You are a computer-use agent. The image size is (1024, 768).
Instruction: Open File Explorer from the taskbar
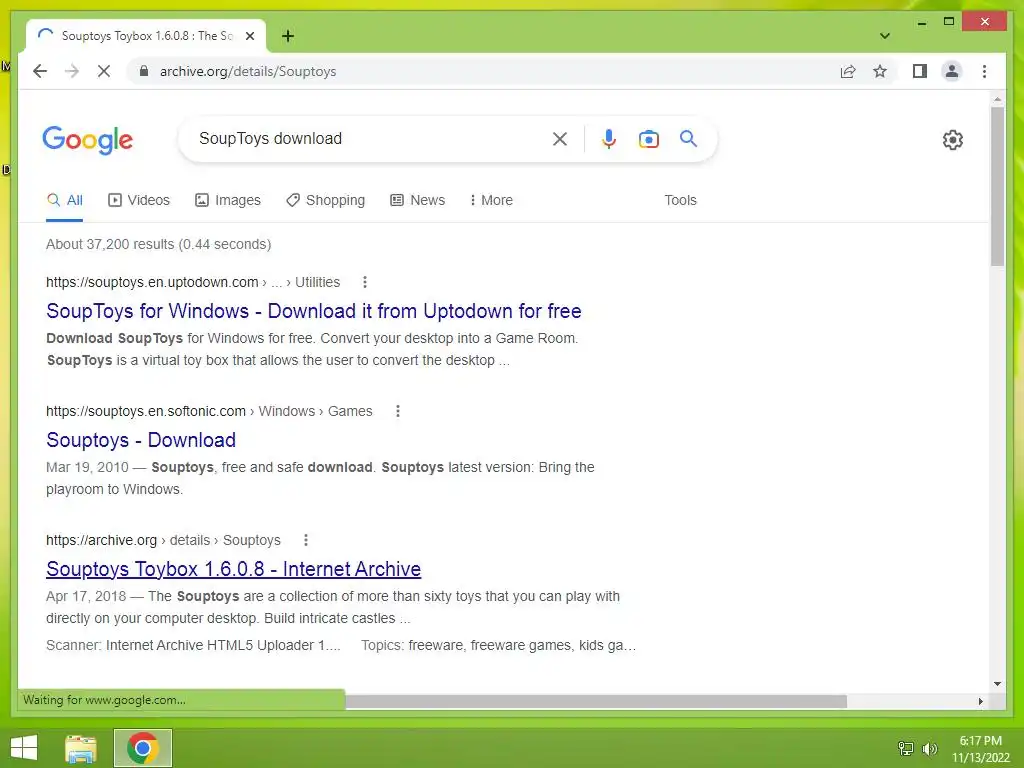pyautogui.click(x=81, y=748)
